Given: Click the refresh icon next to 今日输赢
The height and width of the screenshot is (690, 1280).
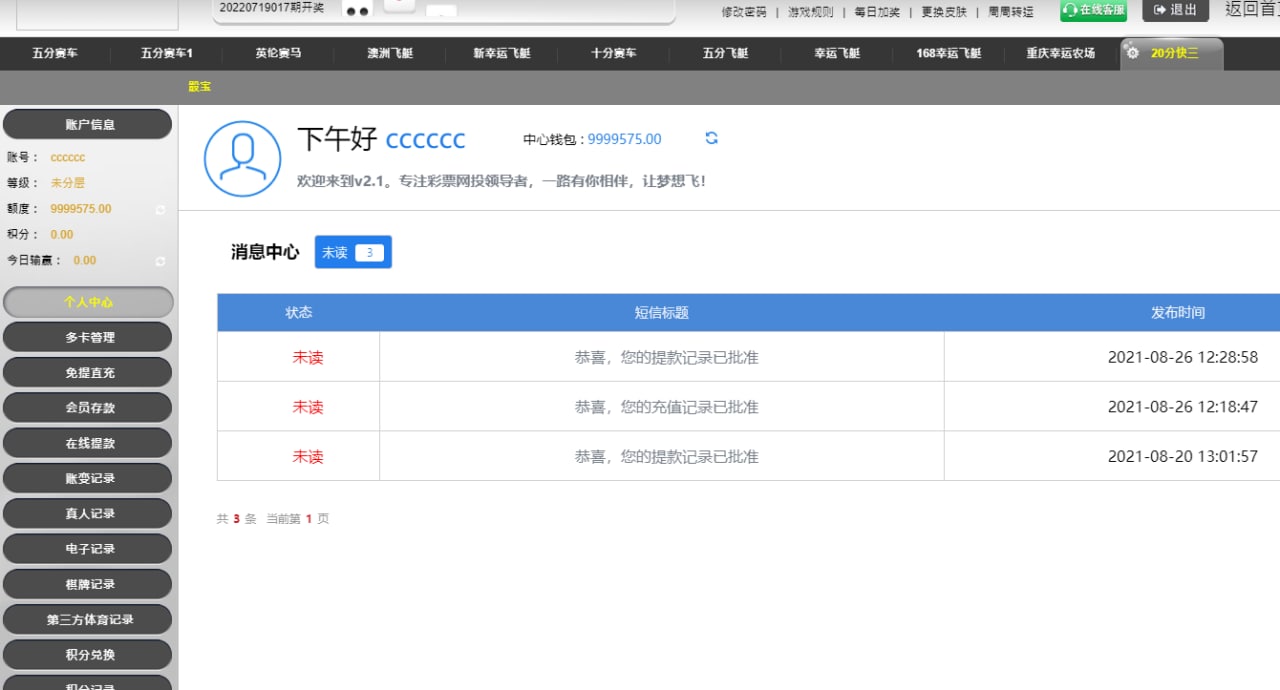Looking at the screenshot, I should tap(160, 261).
